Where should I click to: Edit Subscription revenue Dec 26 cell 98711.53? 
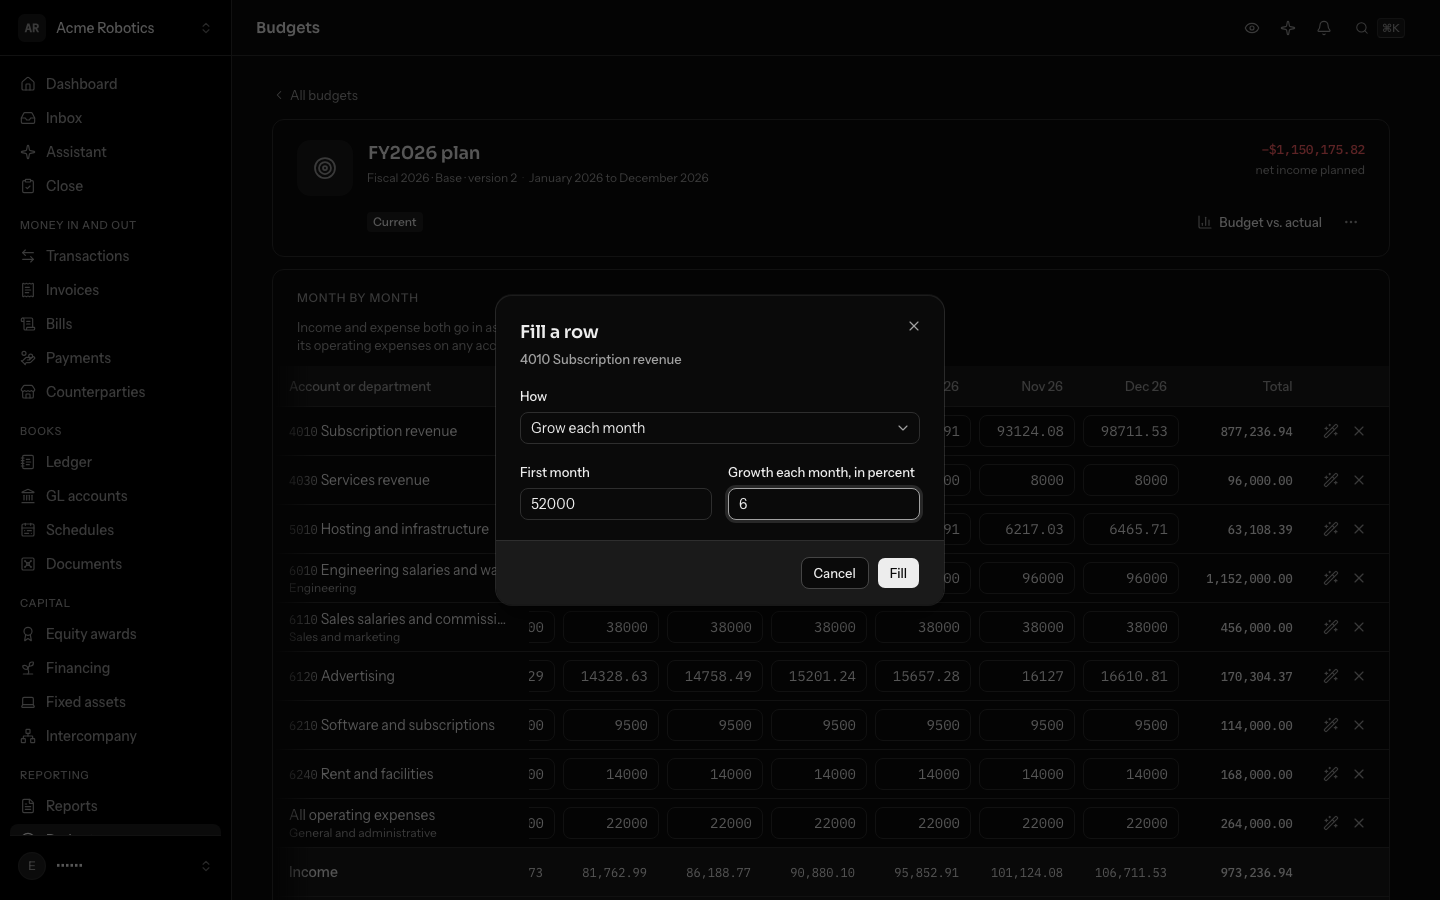pyautogui.click(x=1131, y=431)
